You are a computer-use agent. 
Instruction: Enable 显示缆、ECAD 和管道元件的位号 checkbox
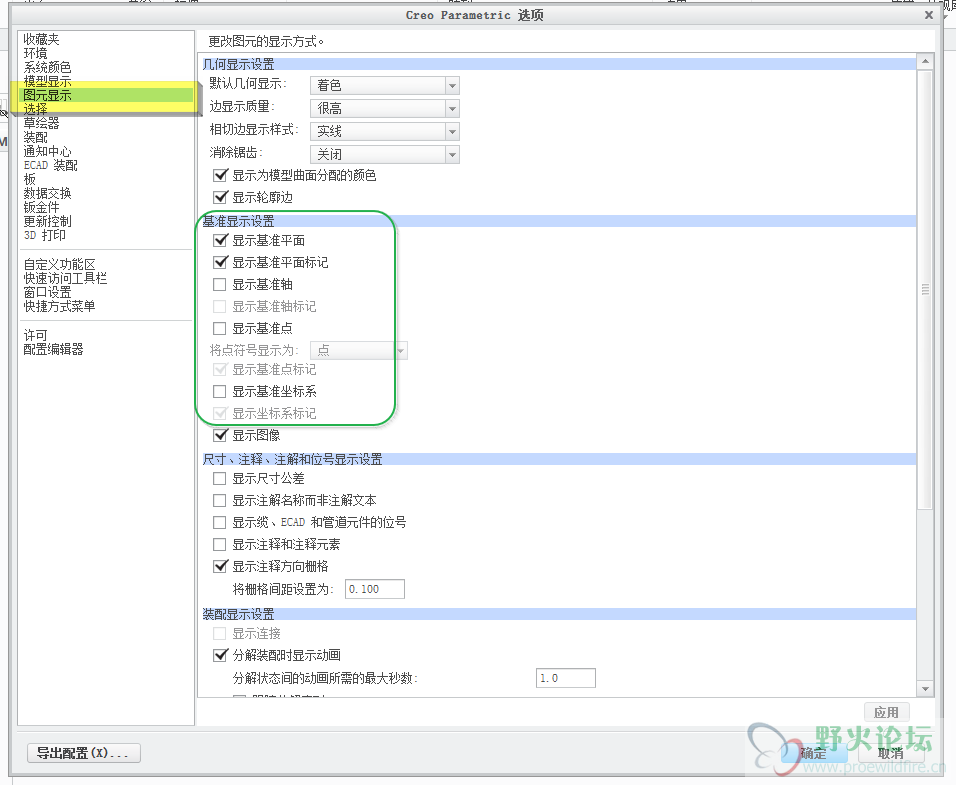[x=219, y=522]
